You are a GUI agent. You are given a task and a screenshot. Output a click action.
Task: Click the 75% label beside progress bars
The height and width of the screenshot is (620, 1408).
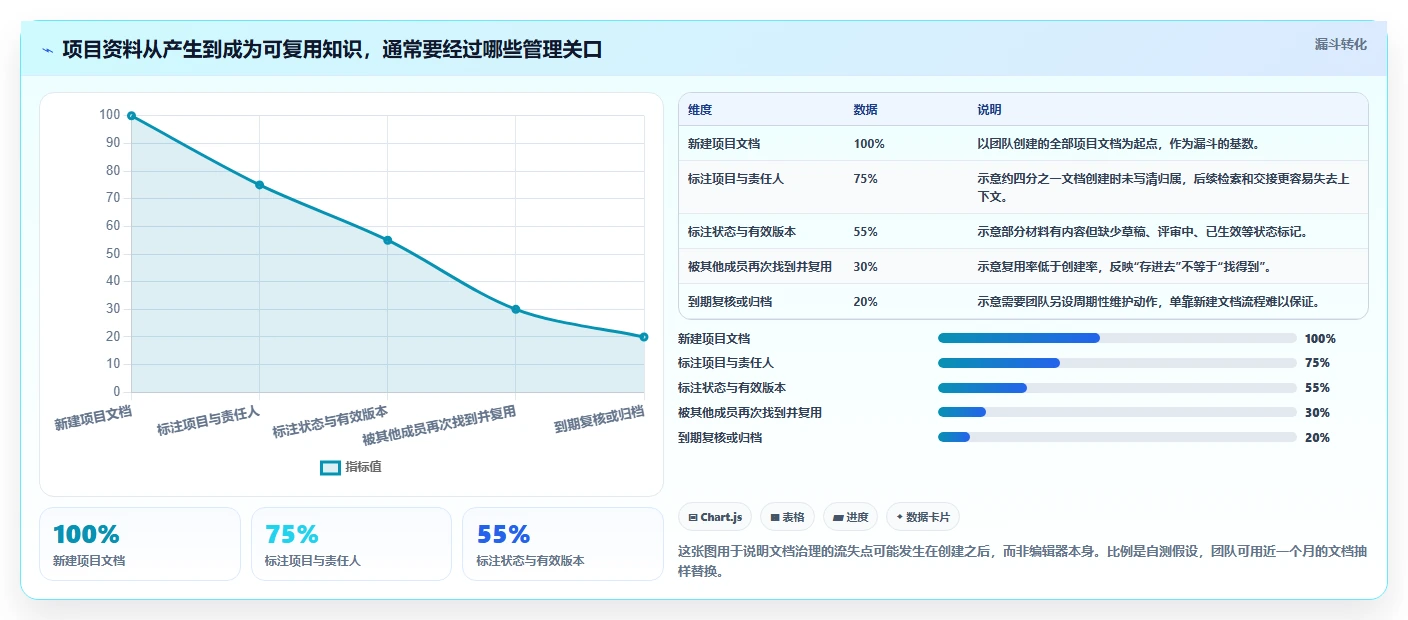click(x=1317, y=363)
